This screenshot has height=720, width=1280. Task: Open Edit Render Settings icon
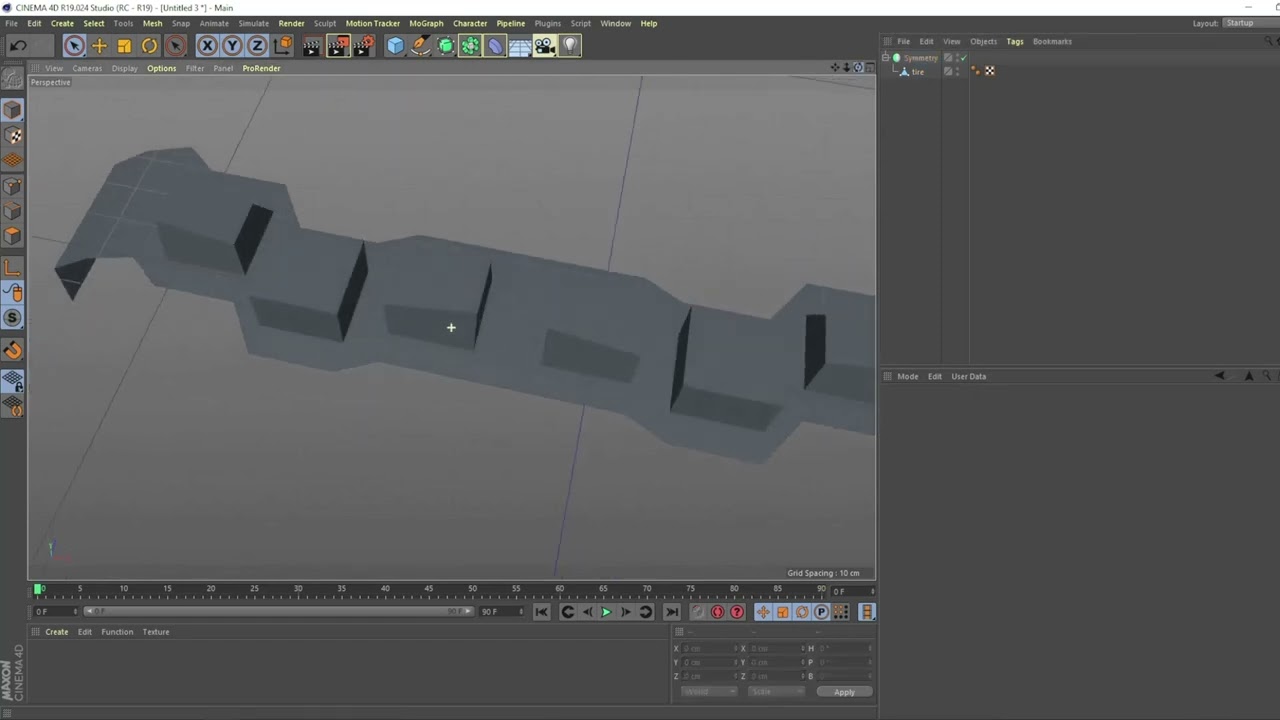[363, 46]
